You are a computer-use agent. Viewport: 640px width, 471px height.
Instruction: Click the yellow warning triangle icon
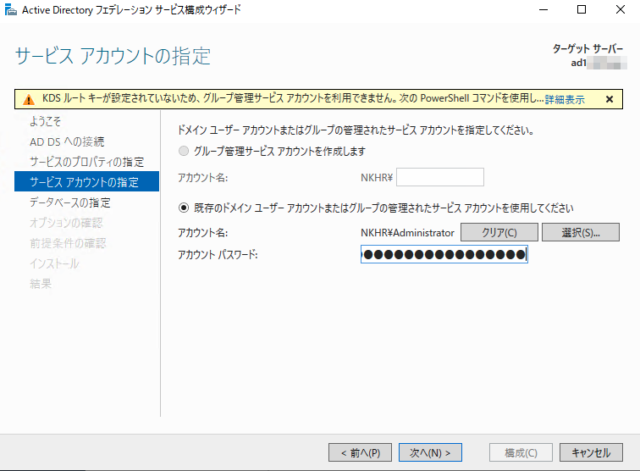29,99
